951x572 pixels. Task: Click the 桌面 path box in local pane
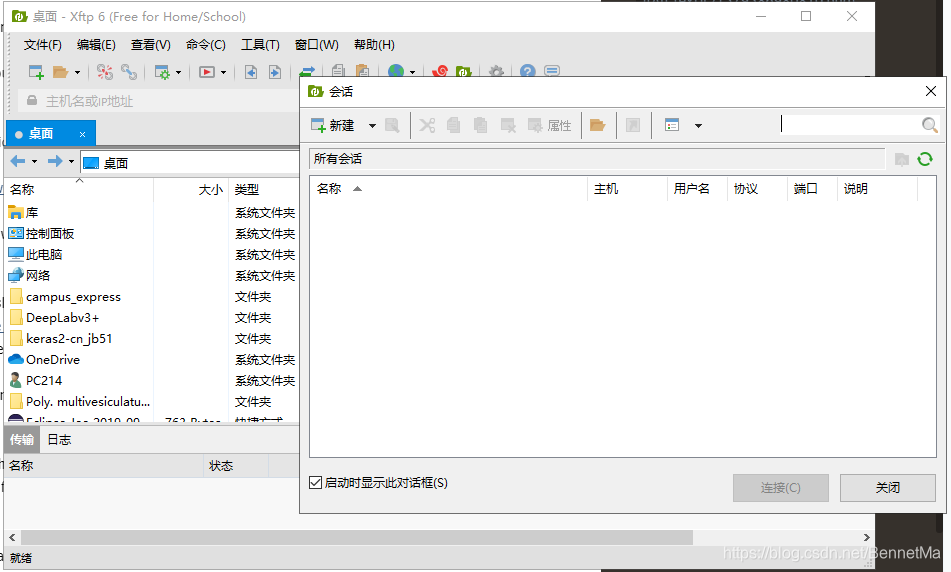click(190, 163)
